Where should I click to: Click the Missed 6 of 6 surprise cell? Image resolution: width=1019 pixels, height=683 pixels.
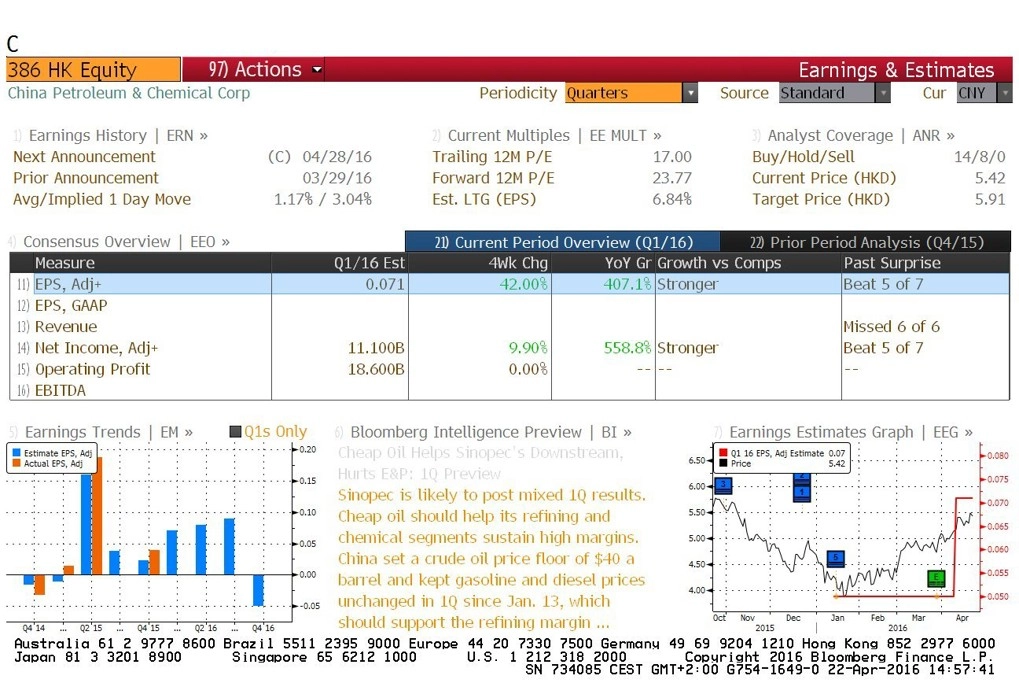(892, 327)
